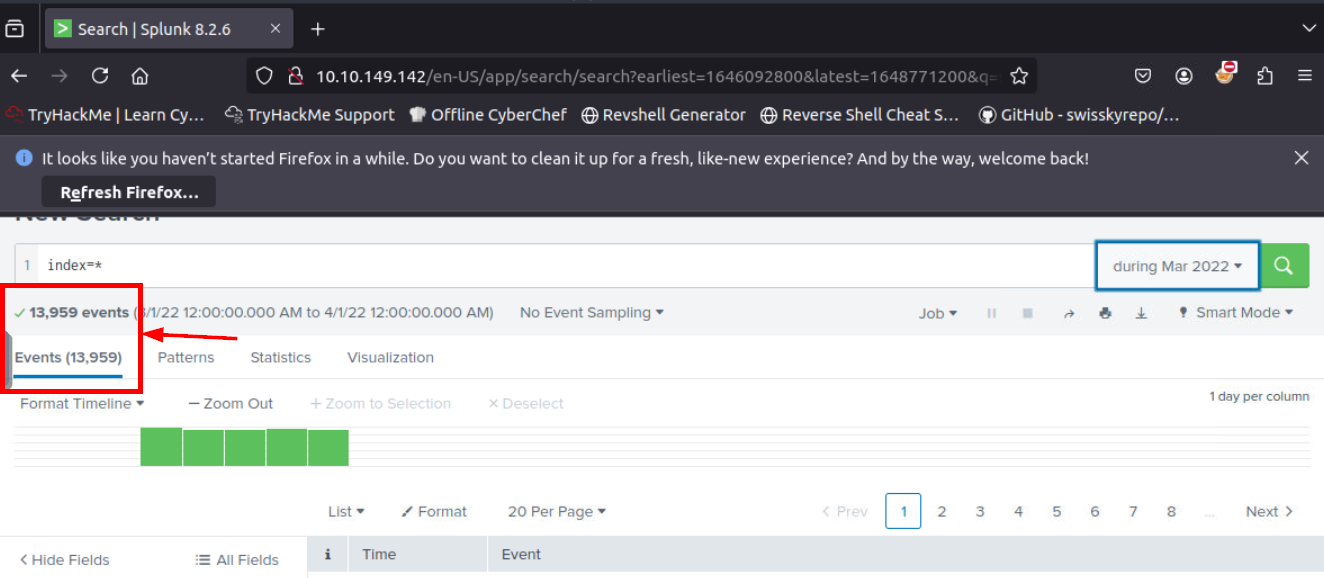Dismiss the Firefox refresh notification bar
The image size is (1324, 578).
1301,158
